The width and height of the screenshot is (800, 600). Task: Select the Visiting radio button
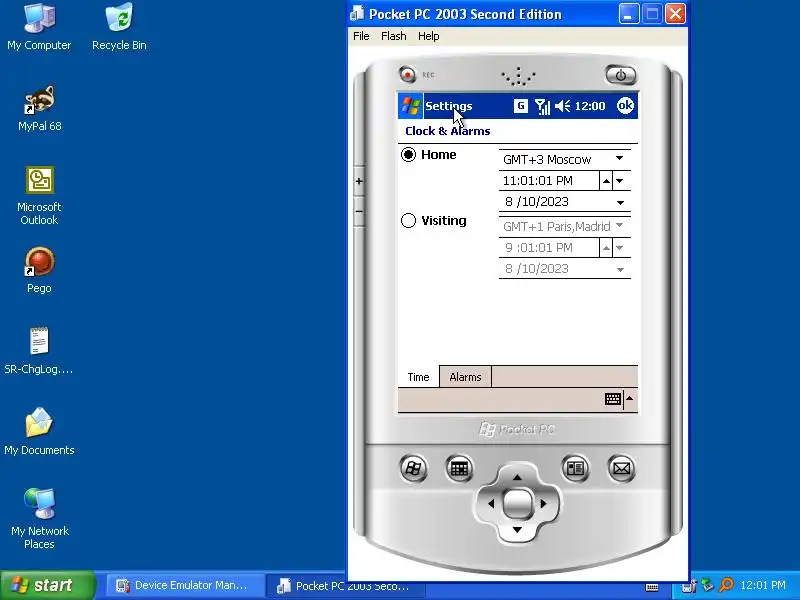pos(408,220)
